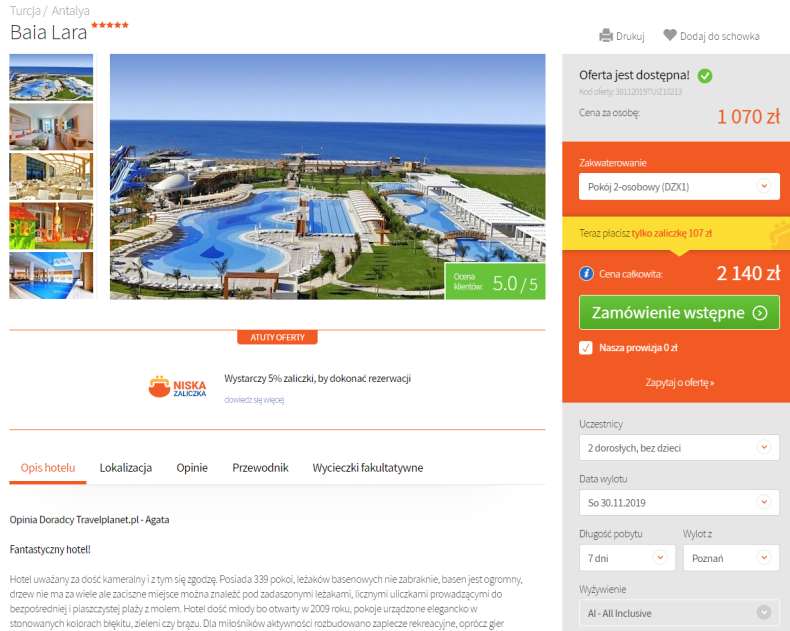This screenshot has width=790, height=631.
Task: Click the arrow icon on Zamówienie wstępne
Action: point(760,313)
